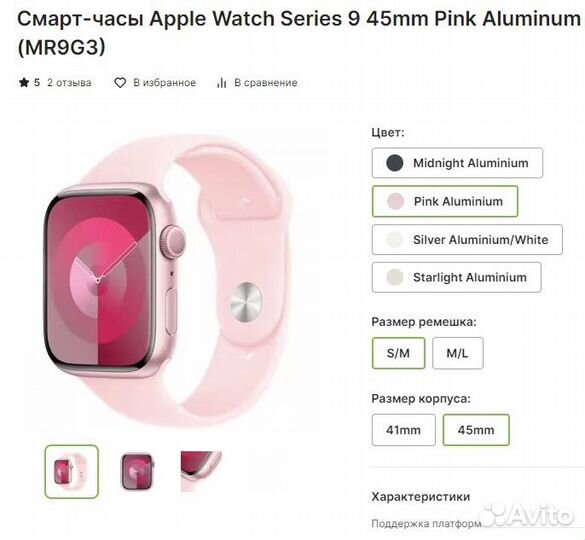The image size is (585, 540).
Task: Select Pink Aluminium color option
Action: coord(445,201)
